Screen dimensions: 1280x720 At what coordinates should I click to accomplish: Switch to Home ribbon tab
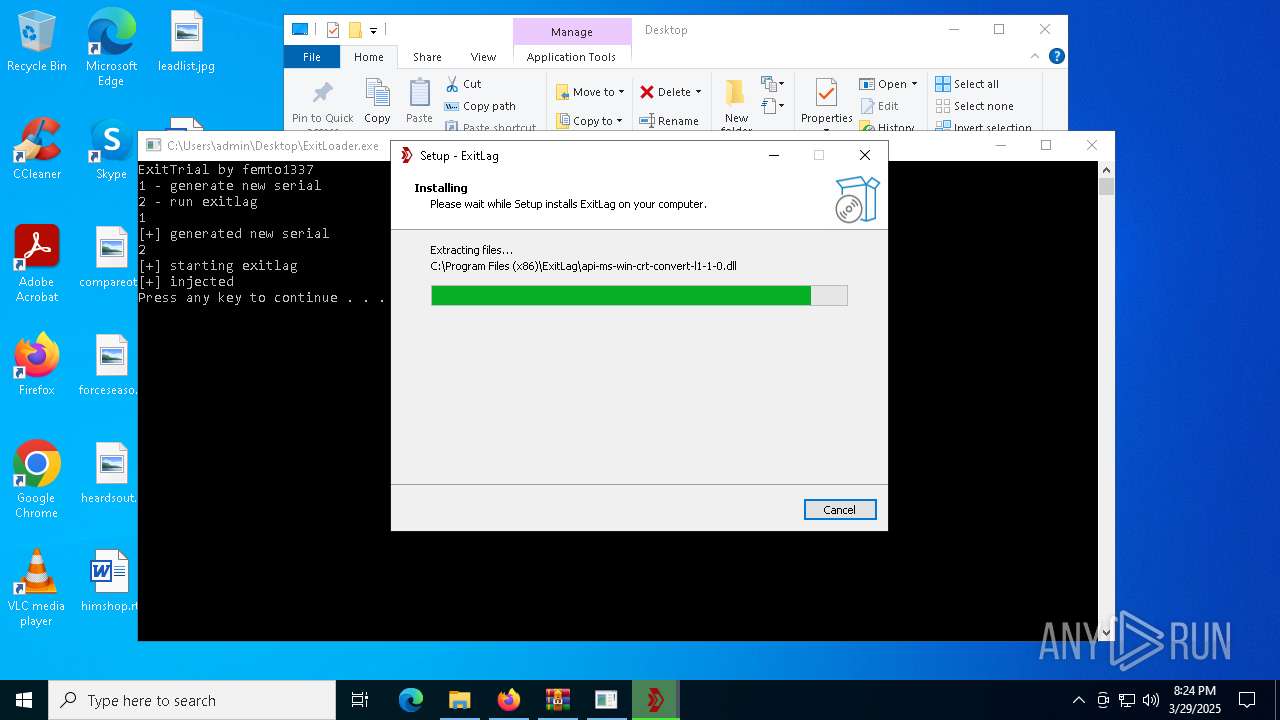368,57
